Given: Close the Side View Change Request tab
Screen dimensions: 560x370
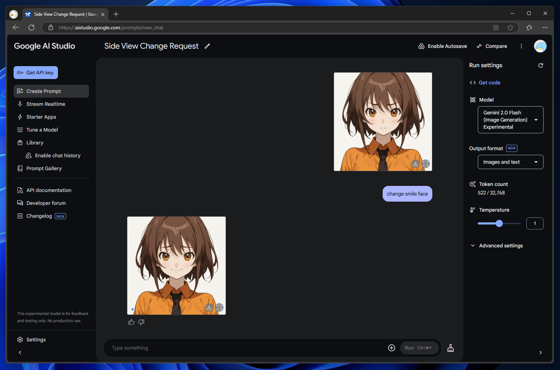Looking at the screenshot, I should click(102, 14).
